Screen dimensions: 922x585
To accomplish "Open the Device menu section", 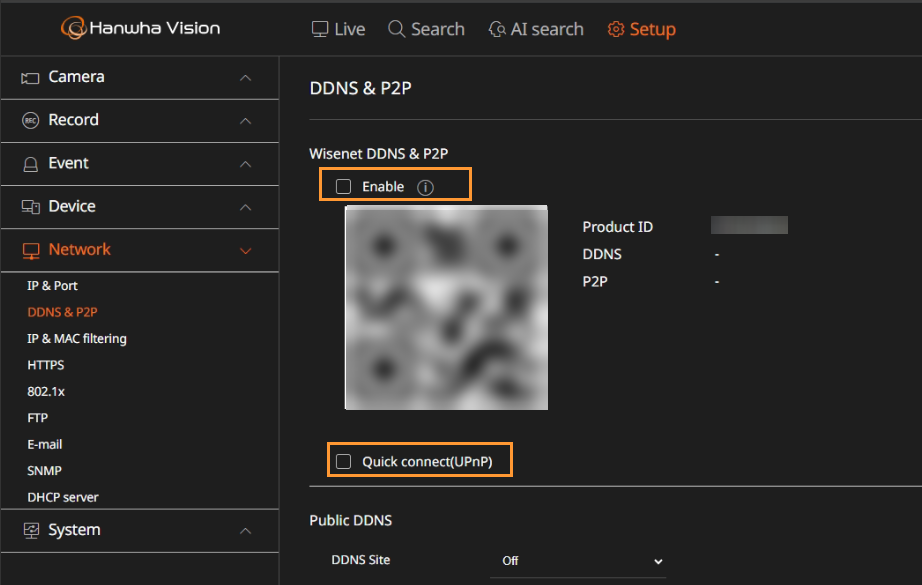I will tap(140, 207).
